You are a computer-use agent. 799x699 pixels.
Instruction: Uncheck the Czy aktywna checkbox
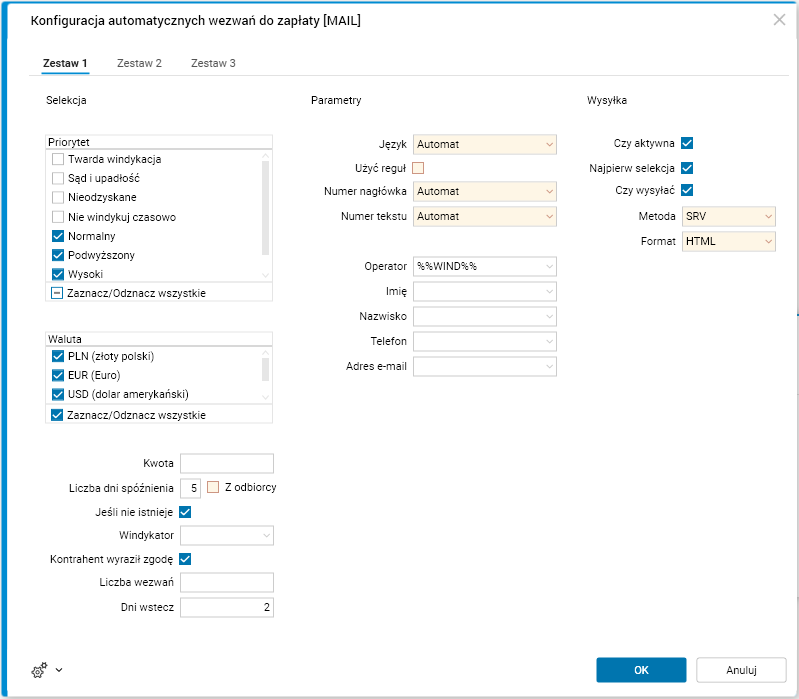[x=687, y=143]
